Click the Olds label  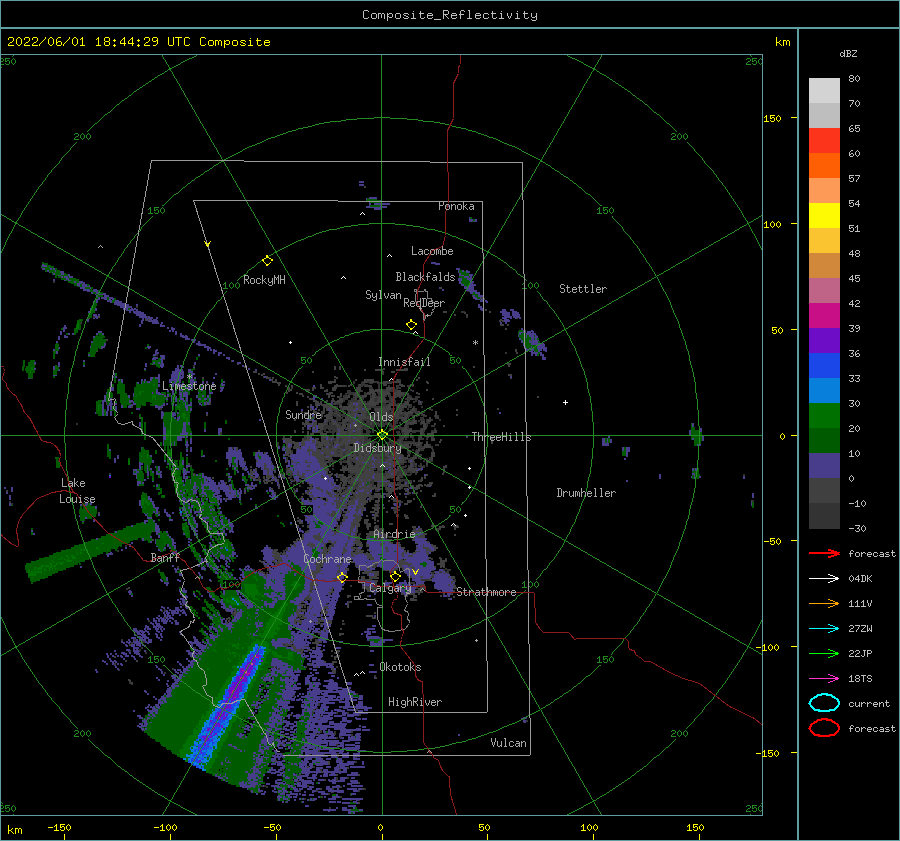(x=381, y=417)
